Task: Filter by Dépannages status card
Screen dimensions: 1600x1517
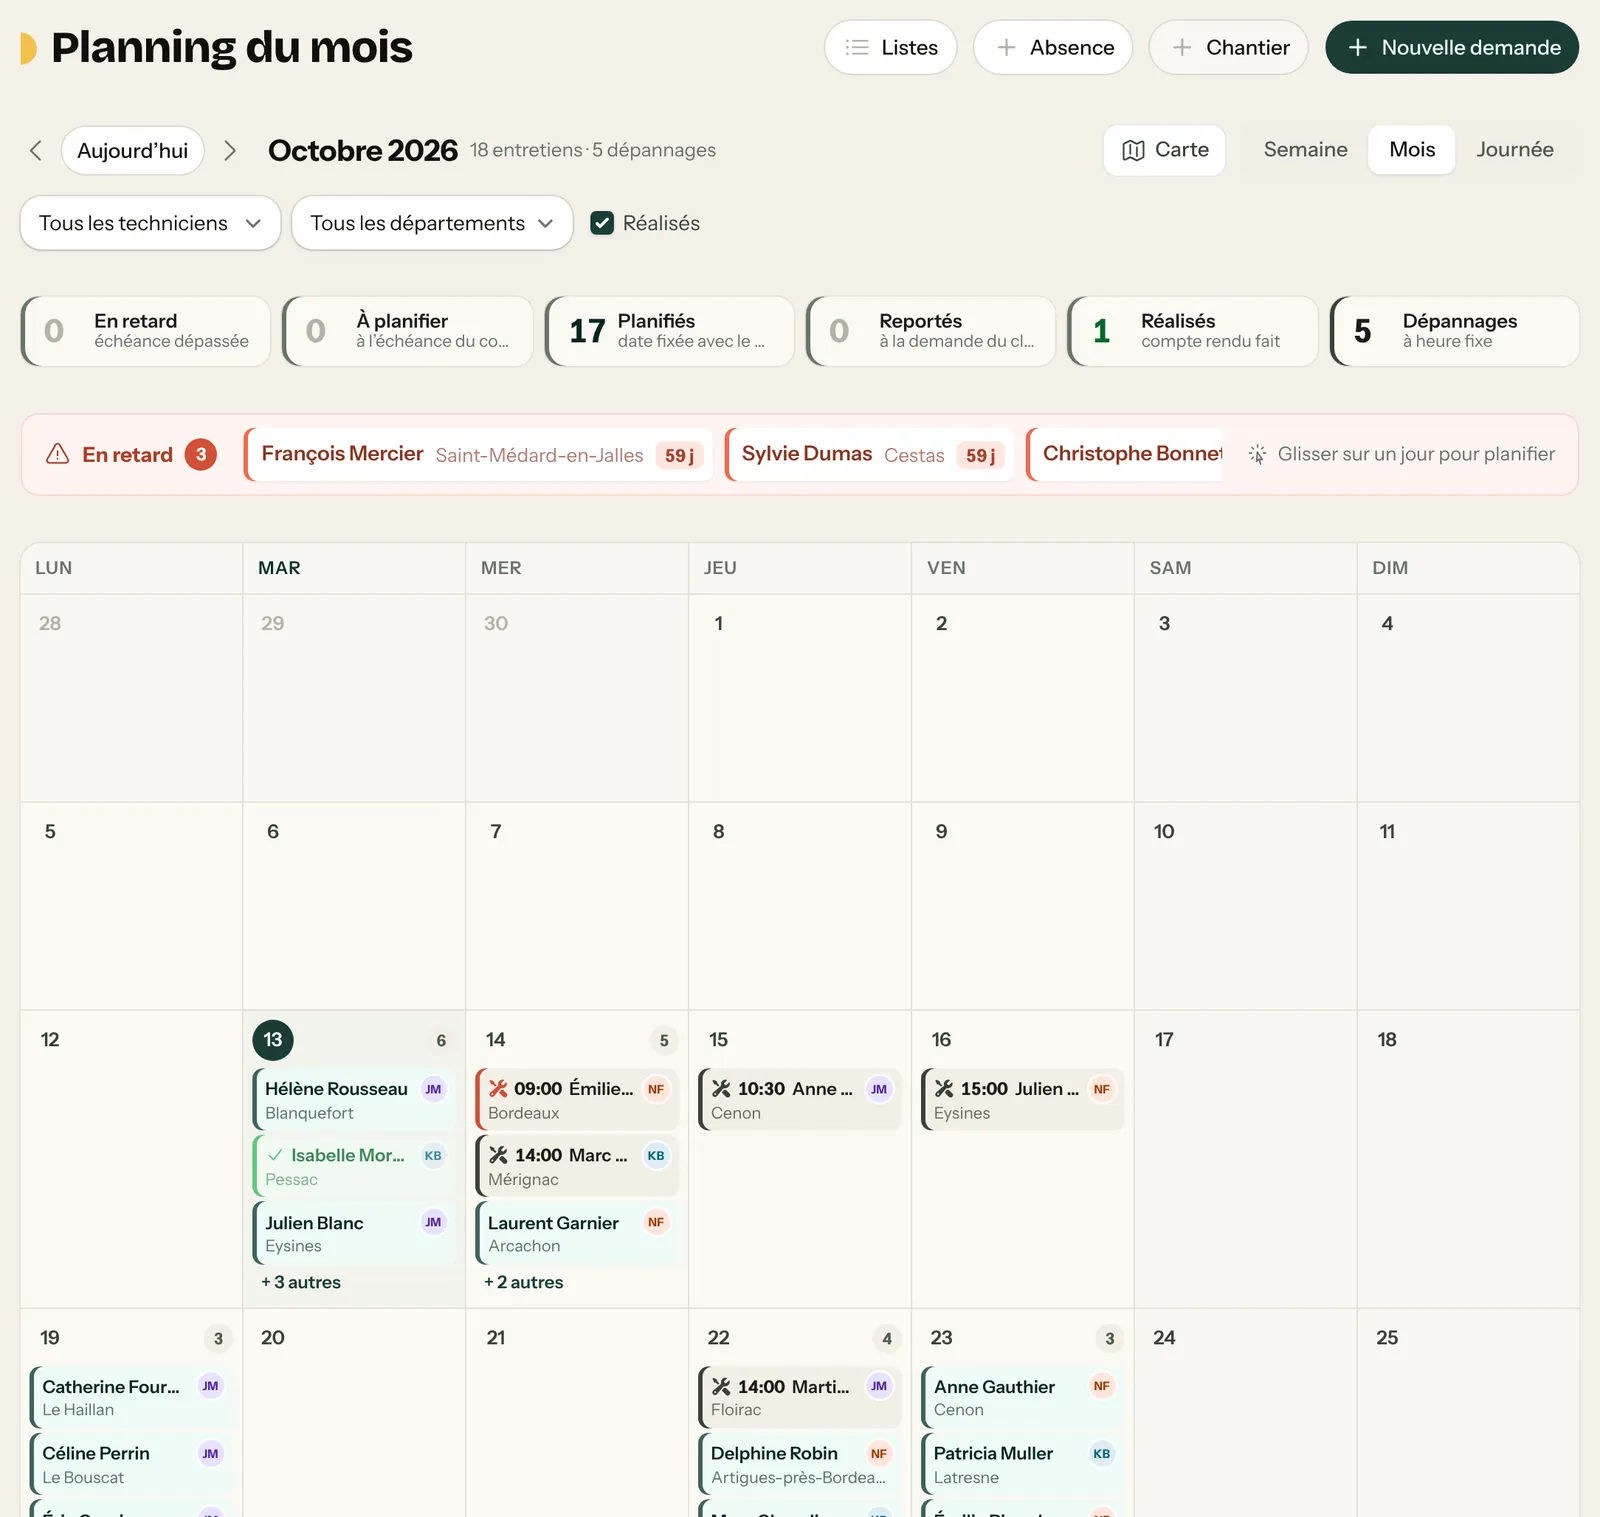Action: coord(1455,331)
